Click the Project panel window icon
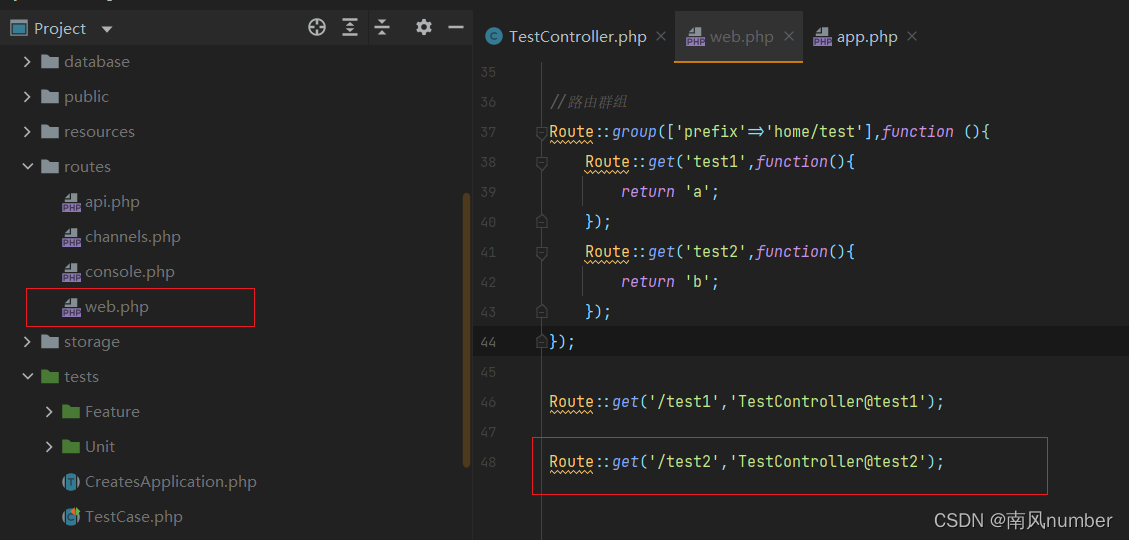 point(18,29)
